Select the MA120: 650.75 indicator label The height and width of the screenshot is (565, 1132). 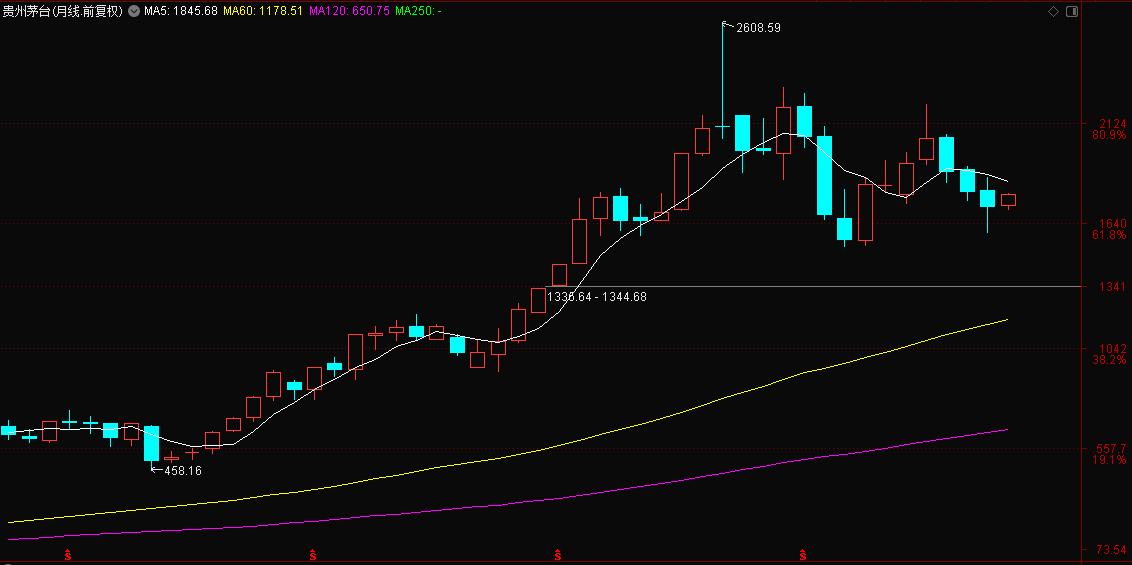(348, 11)
